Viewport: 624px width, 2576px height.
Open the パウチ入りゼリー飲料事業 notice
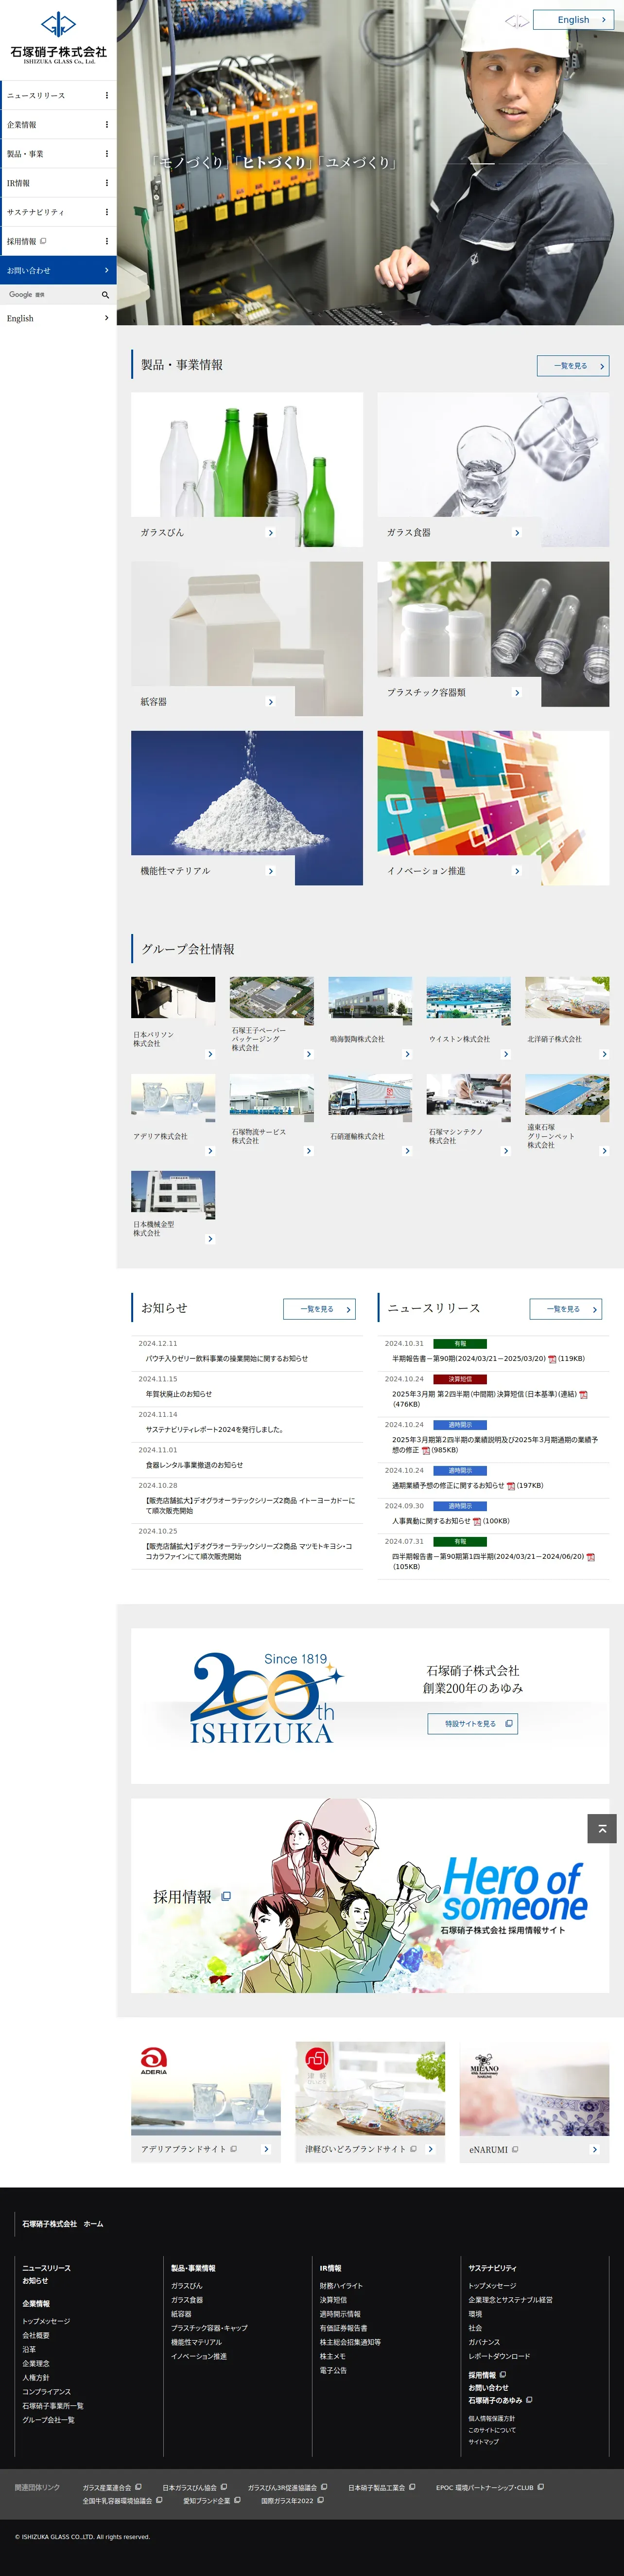[x=227, y=1359]
